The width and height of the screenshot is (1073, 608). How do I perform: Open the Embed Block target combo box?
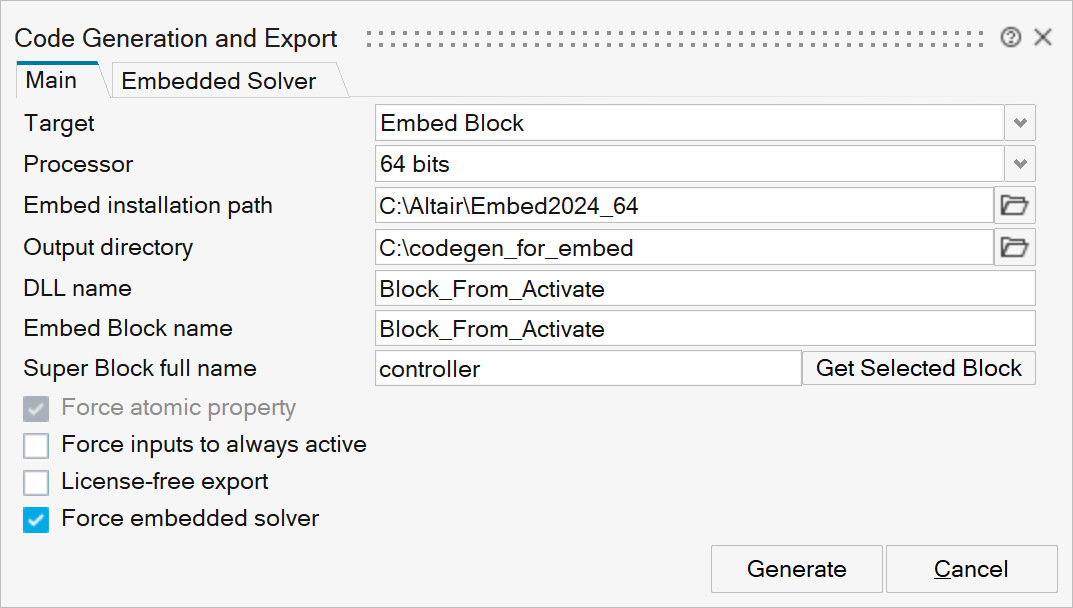pos(690,123)
